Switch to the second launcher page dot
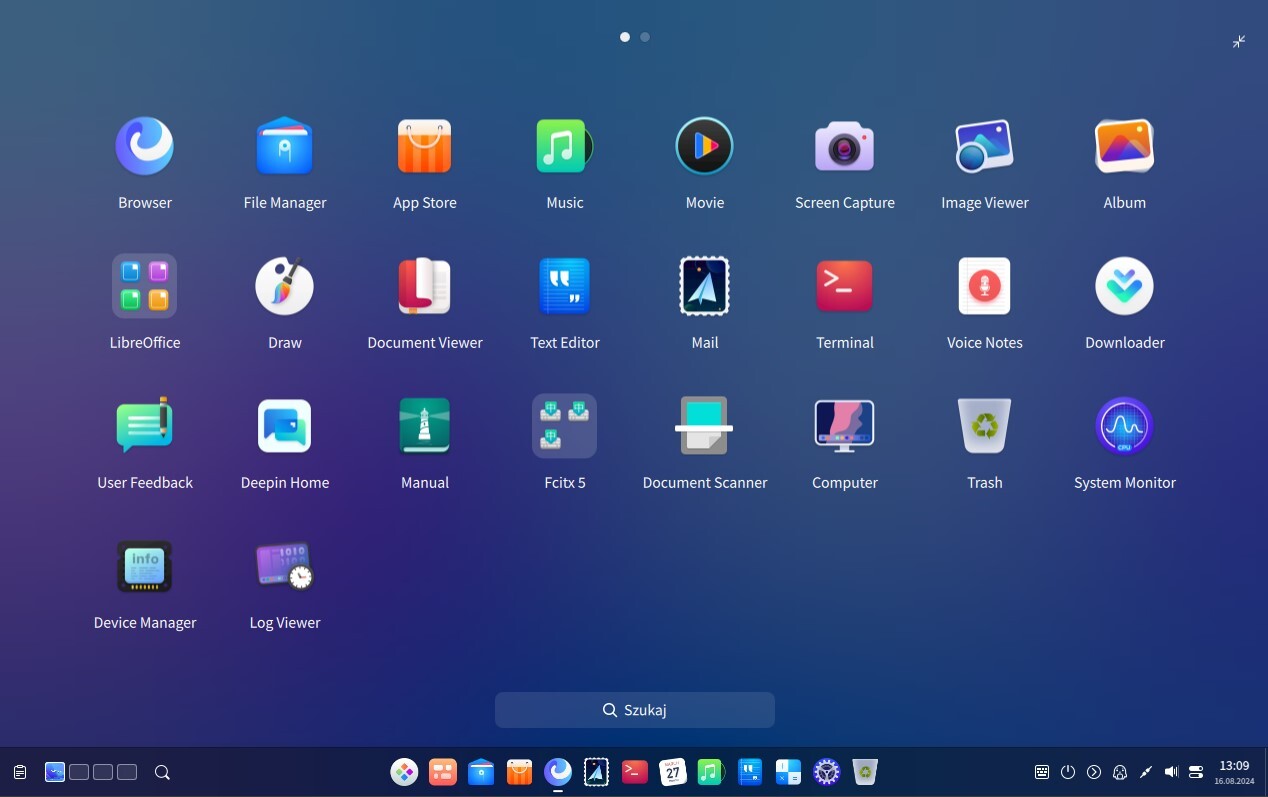The image size is (1268, 797). [645, 37]
